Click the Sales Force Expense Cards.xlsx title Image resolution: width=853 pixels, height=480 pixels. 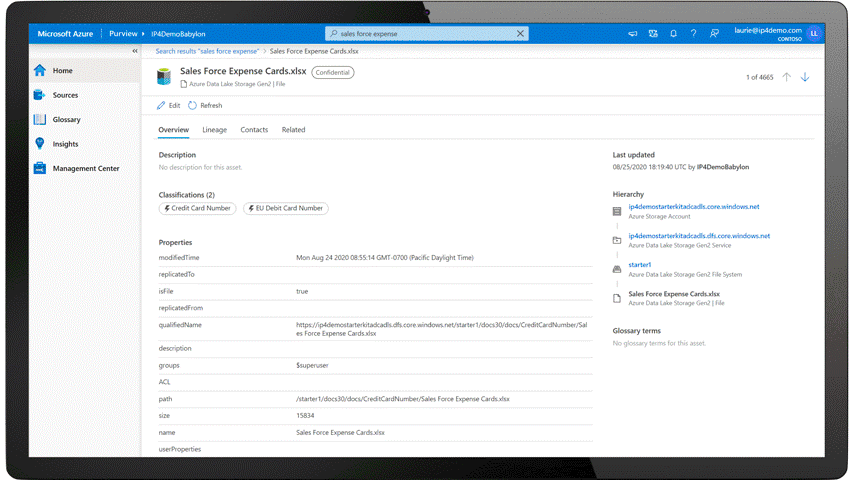click(243, 71)
